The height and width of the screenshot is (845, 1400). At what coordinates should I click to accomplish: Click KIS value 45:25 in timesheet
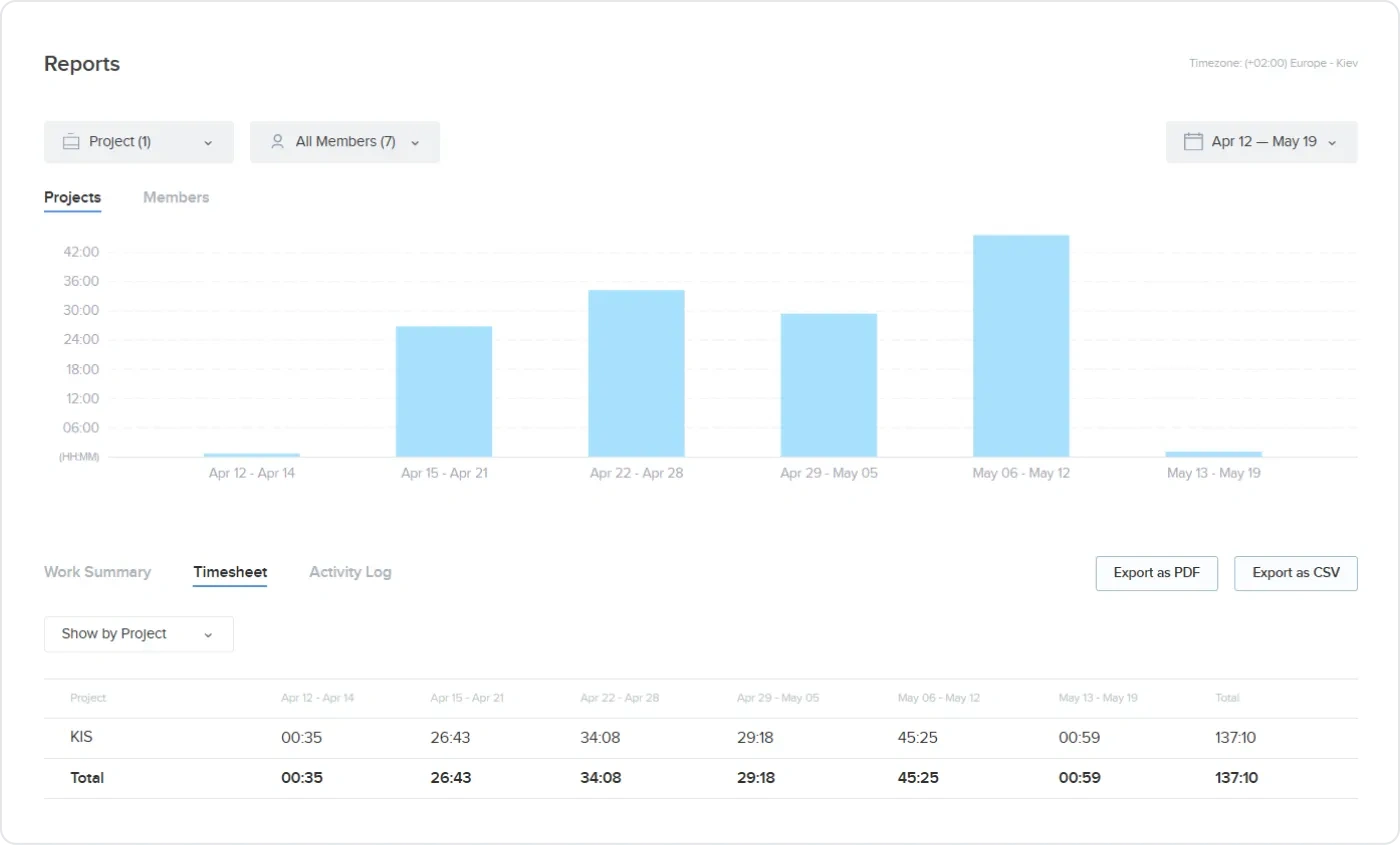919,739
